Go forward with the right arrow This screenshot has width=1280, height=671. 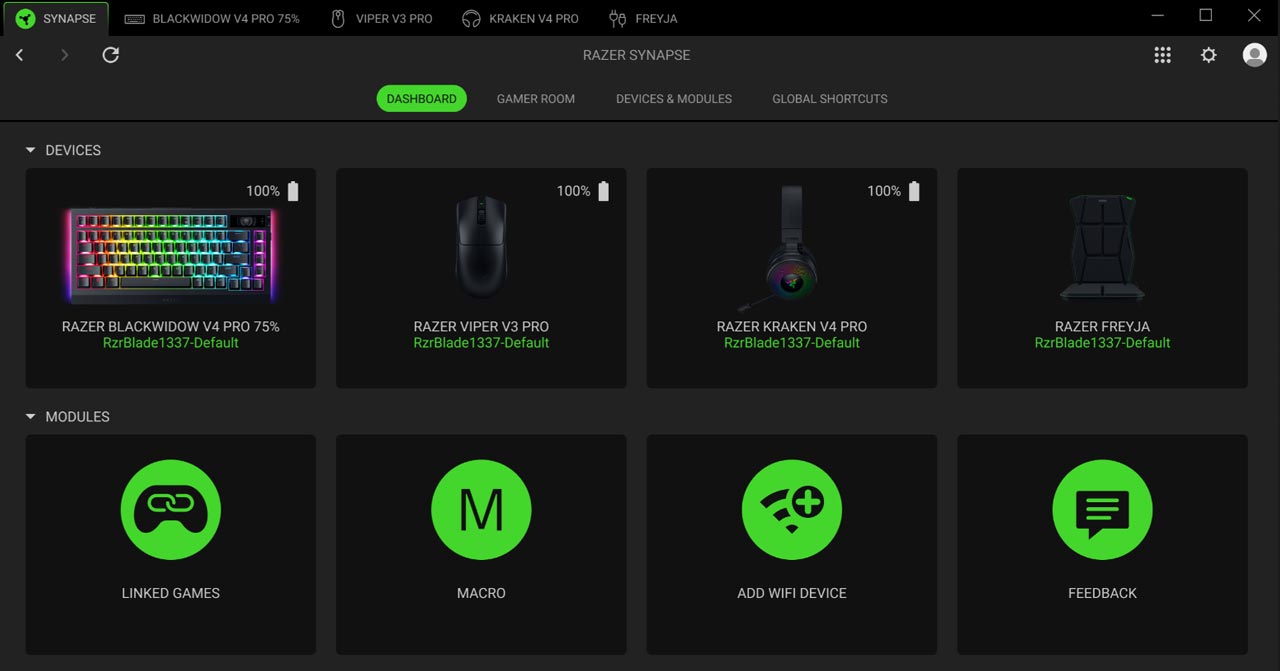[x=65, y=55]
